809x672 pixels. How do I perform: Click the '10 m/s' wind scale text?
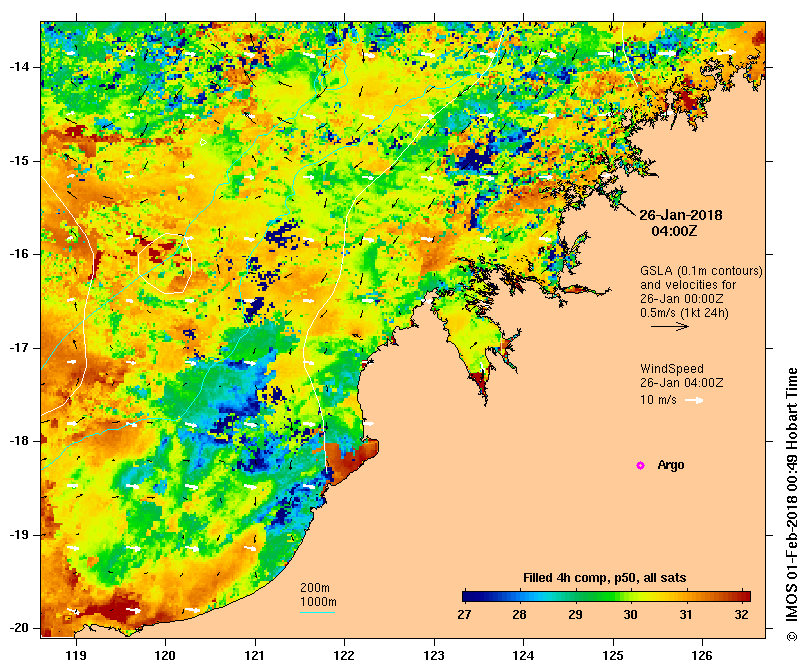(x=658, y=400)
